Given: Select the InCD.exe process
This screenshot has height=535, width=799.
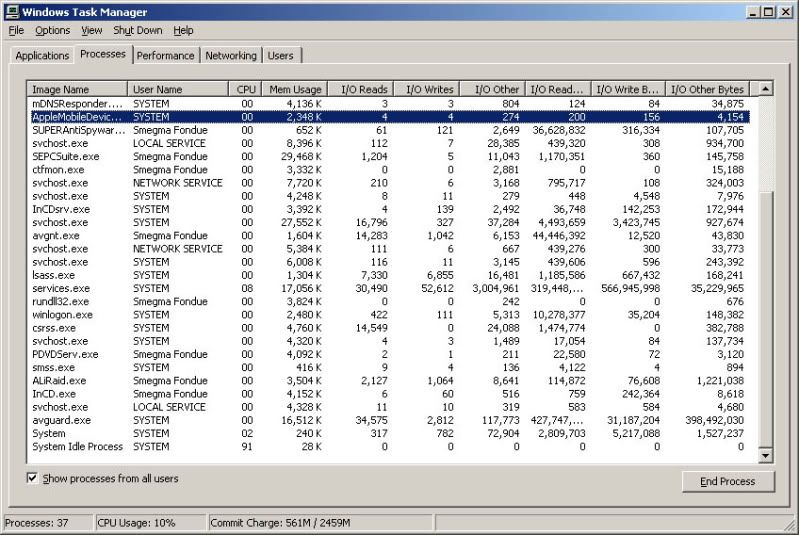Looking at the screenshot, I should 388,394.
